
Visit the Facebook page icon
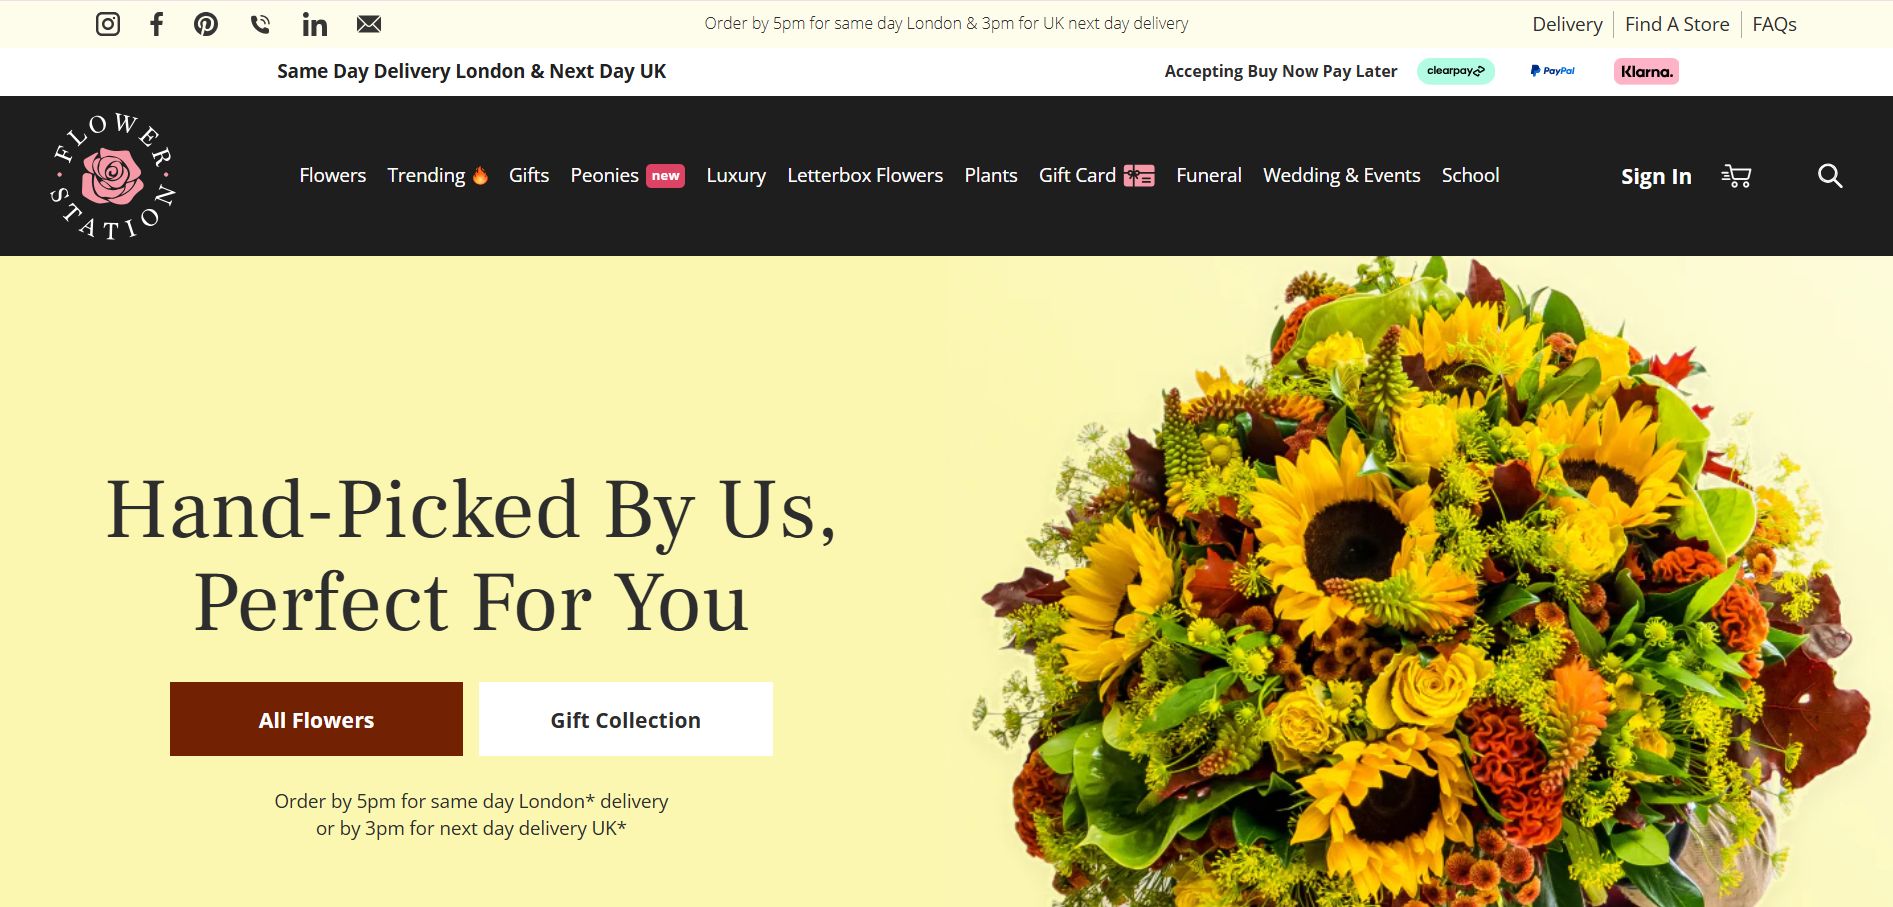(x=156, y=24)
